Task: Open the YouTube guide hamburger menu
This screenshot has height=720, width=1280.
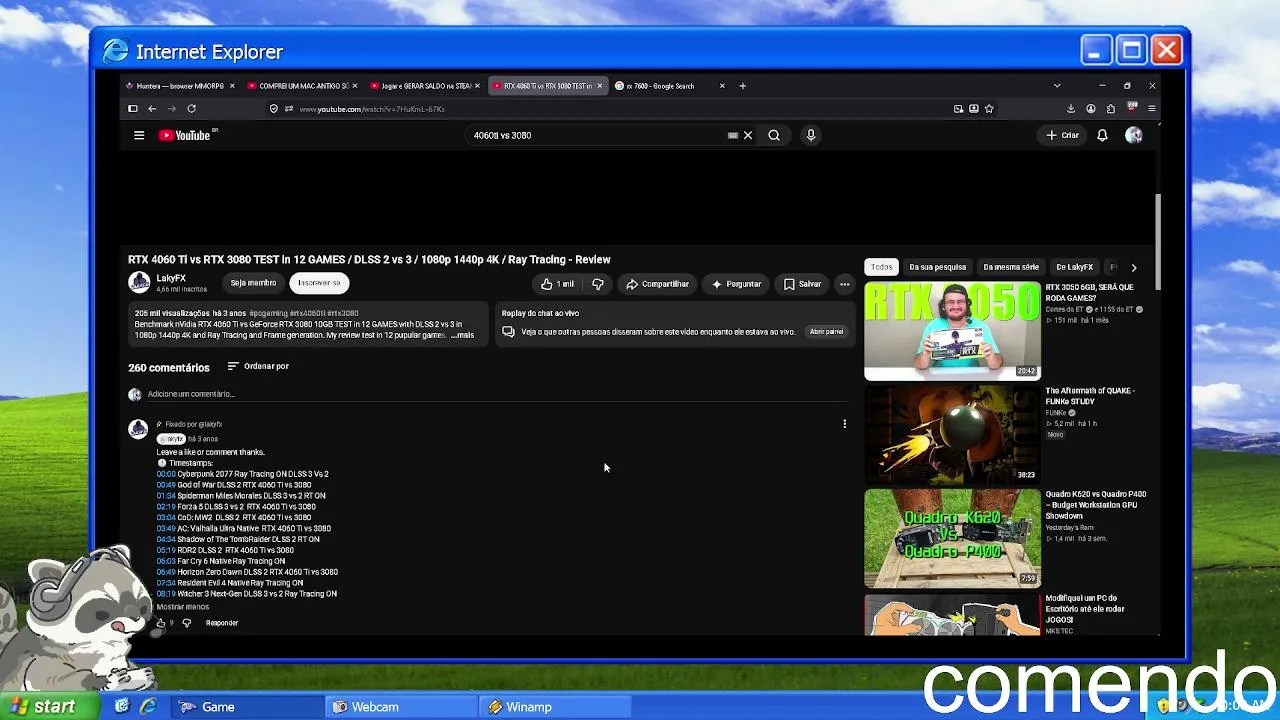Action: [x=139, y=135]
